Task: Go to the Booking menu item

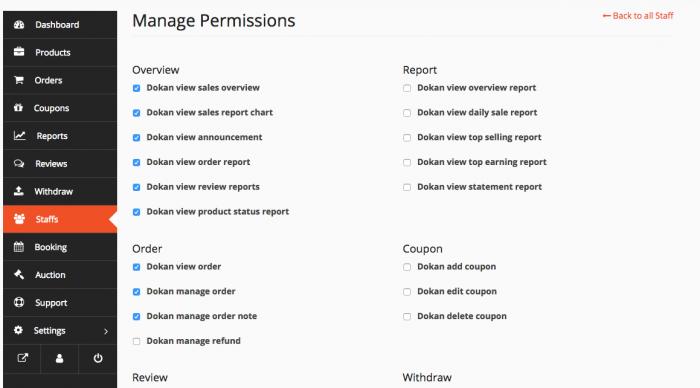Action: pyautogui.click(x=60, y=247)
